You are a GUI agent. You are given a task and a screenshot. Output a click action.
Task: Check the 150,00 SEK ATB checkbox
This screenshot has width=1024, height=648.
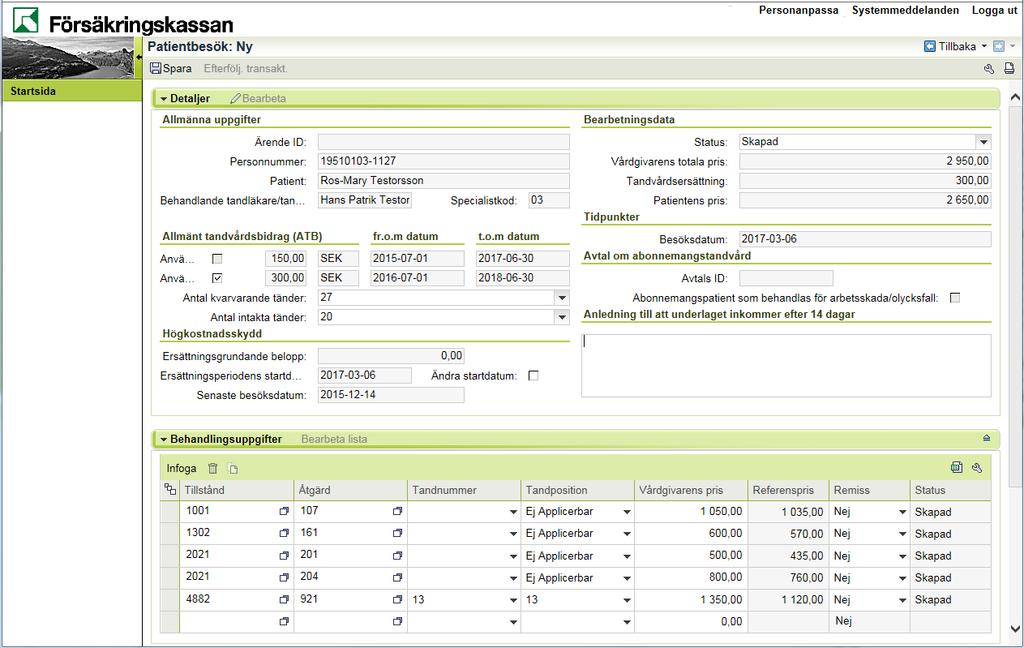217,259
